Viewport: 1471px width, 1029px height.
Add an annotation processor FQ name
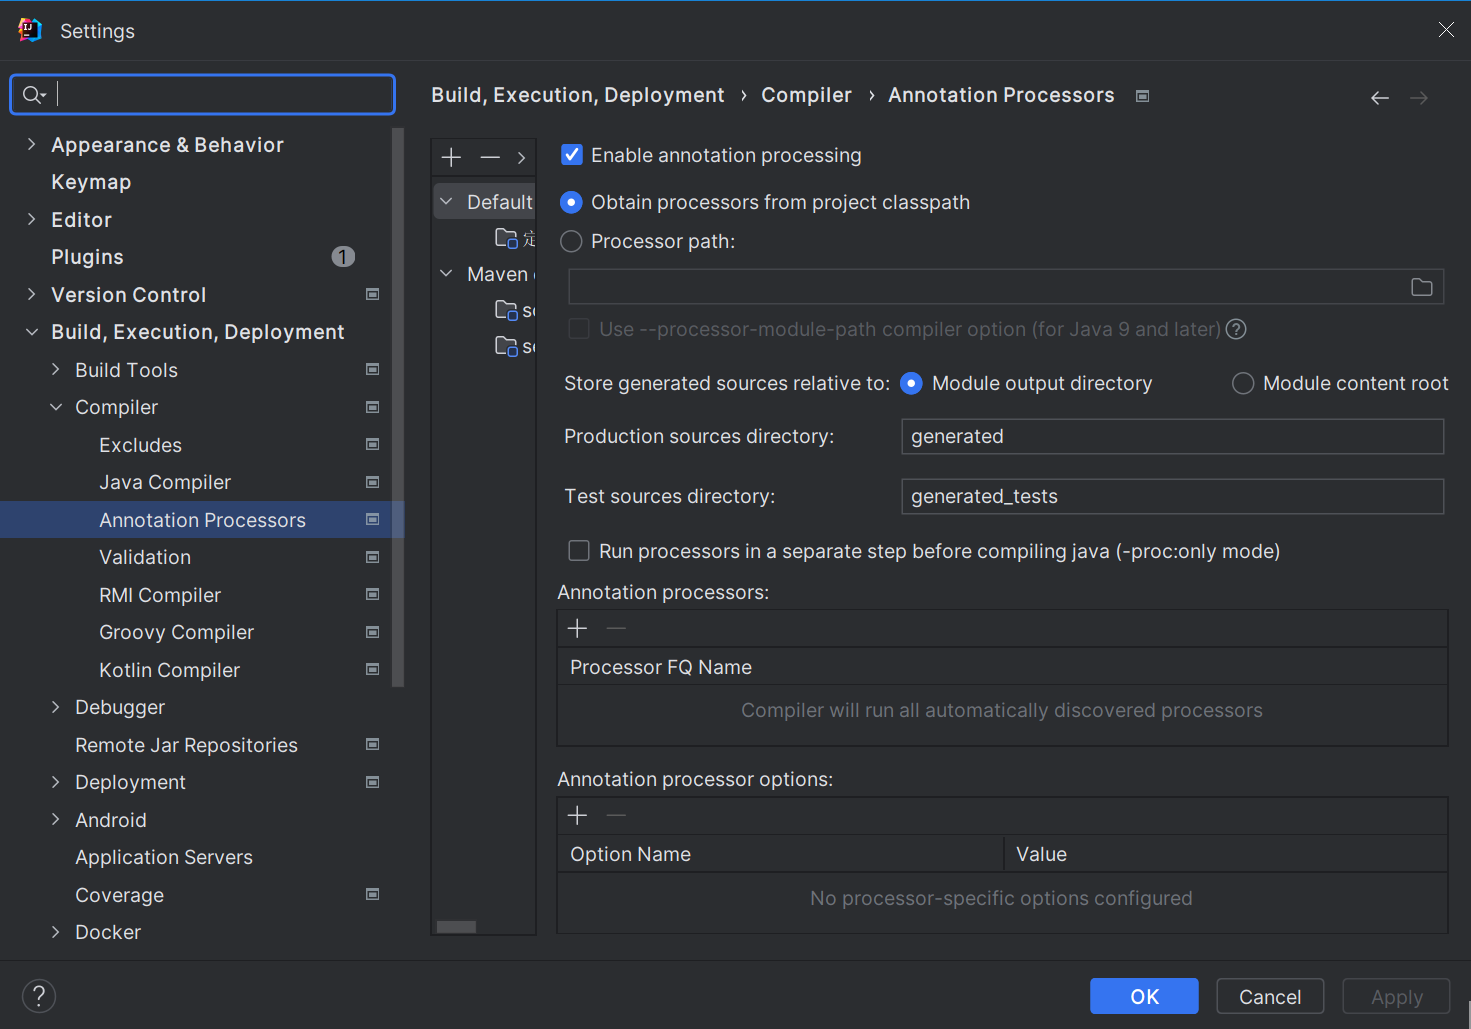(577, 628)
